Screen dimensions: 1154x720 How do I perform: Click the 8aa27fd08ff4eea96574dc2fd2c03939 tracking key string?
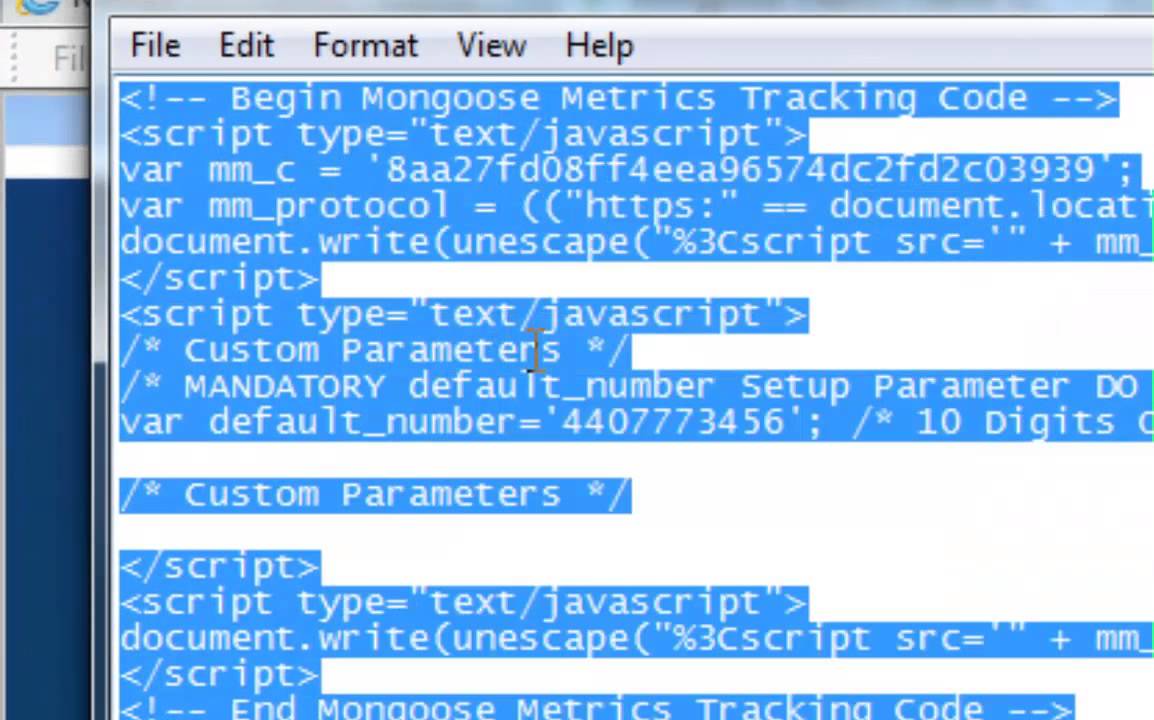[x=740, y=170]
